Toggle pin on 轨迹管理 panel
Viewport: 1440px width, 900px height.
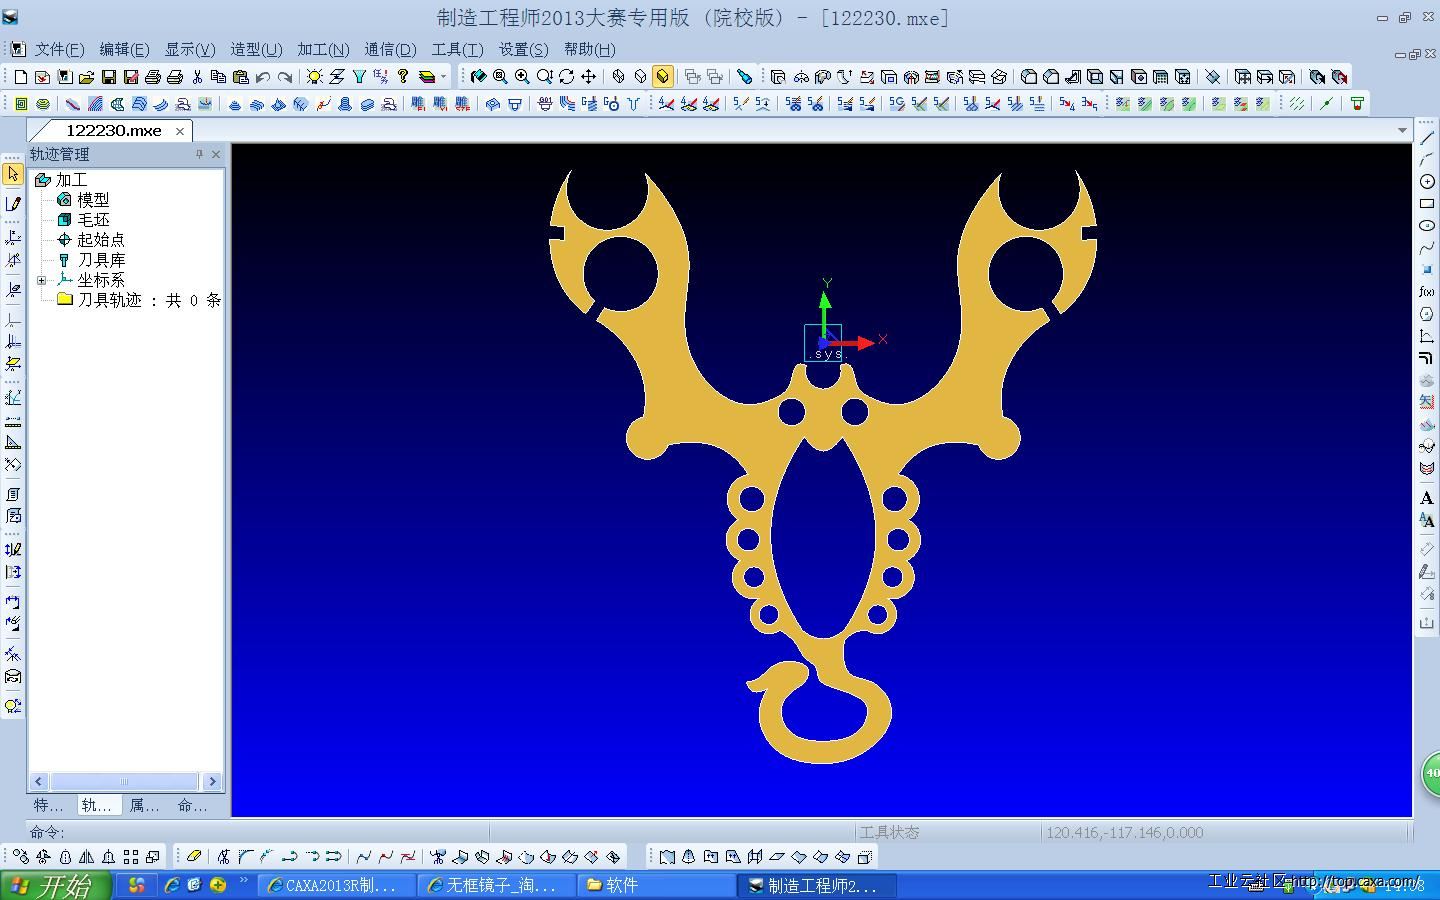199,154
